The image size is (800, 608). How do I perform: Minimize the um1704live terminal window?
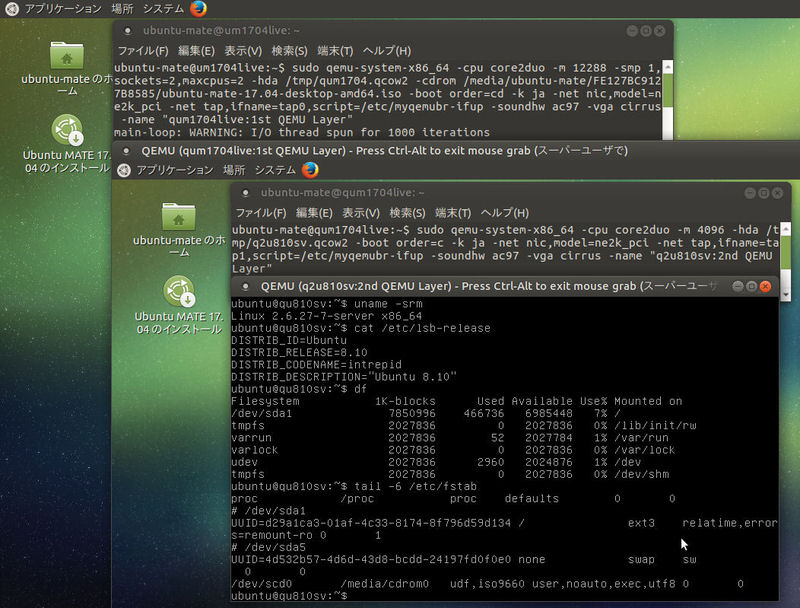pyautogui.click(x=632, y=31)
